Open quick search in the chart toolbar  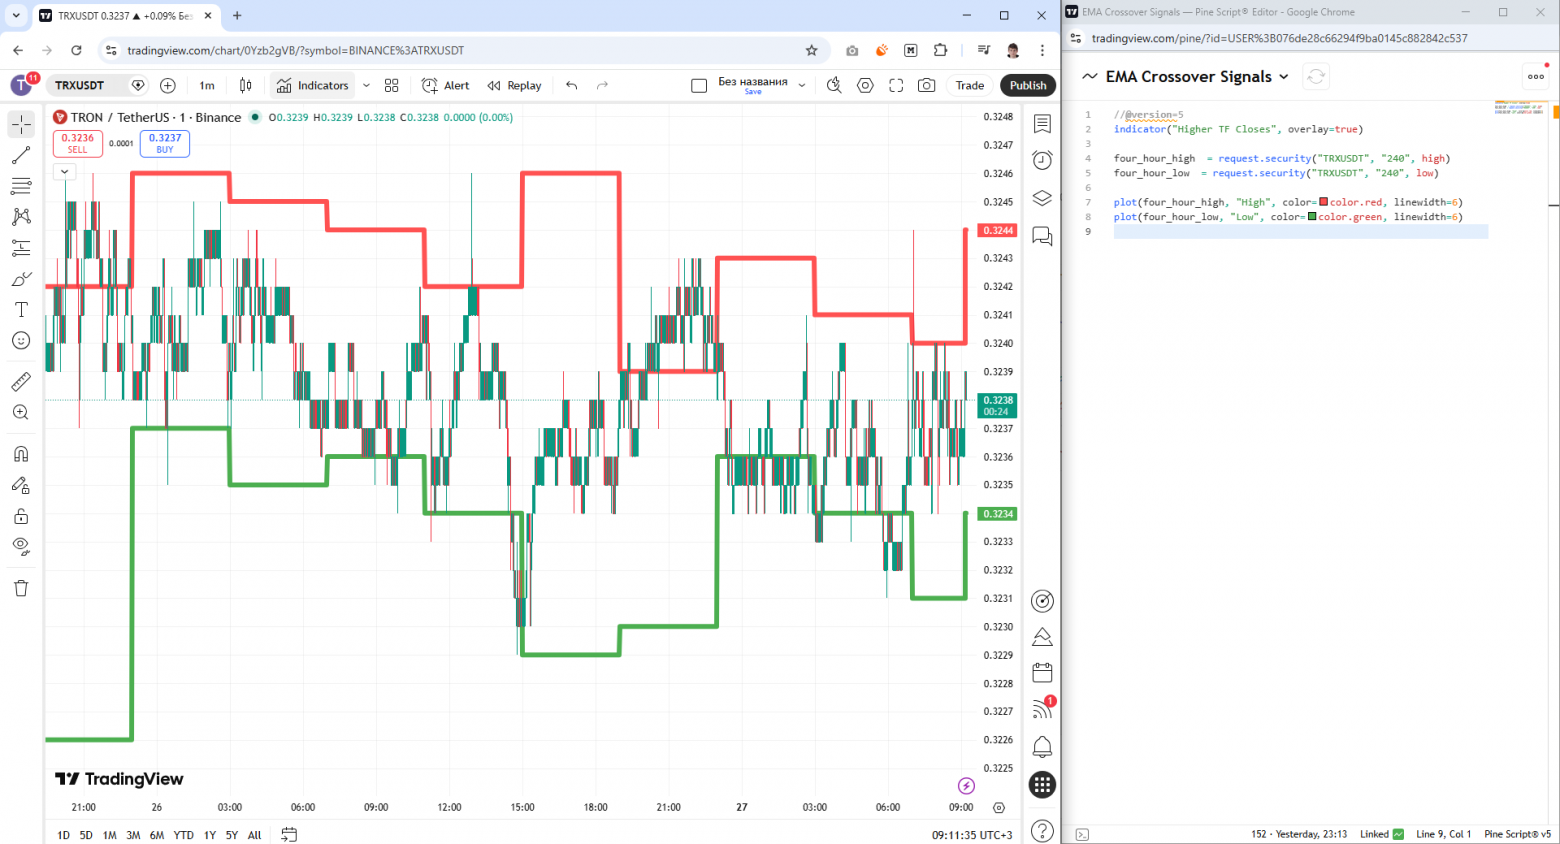pos(834,86)
